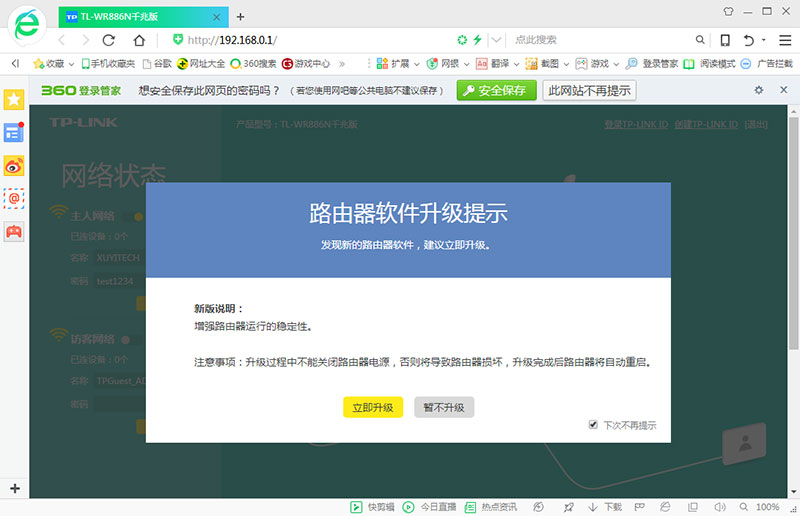Close the TL-WR886N tab
The height and width of the screenshot is (516, 800).
tap(216, 17)
